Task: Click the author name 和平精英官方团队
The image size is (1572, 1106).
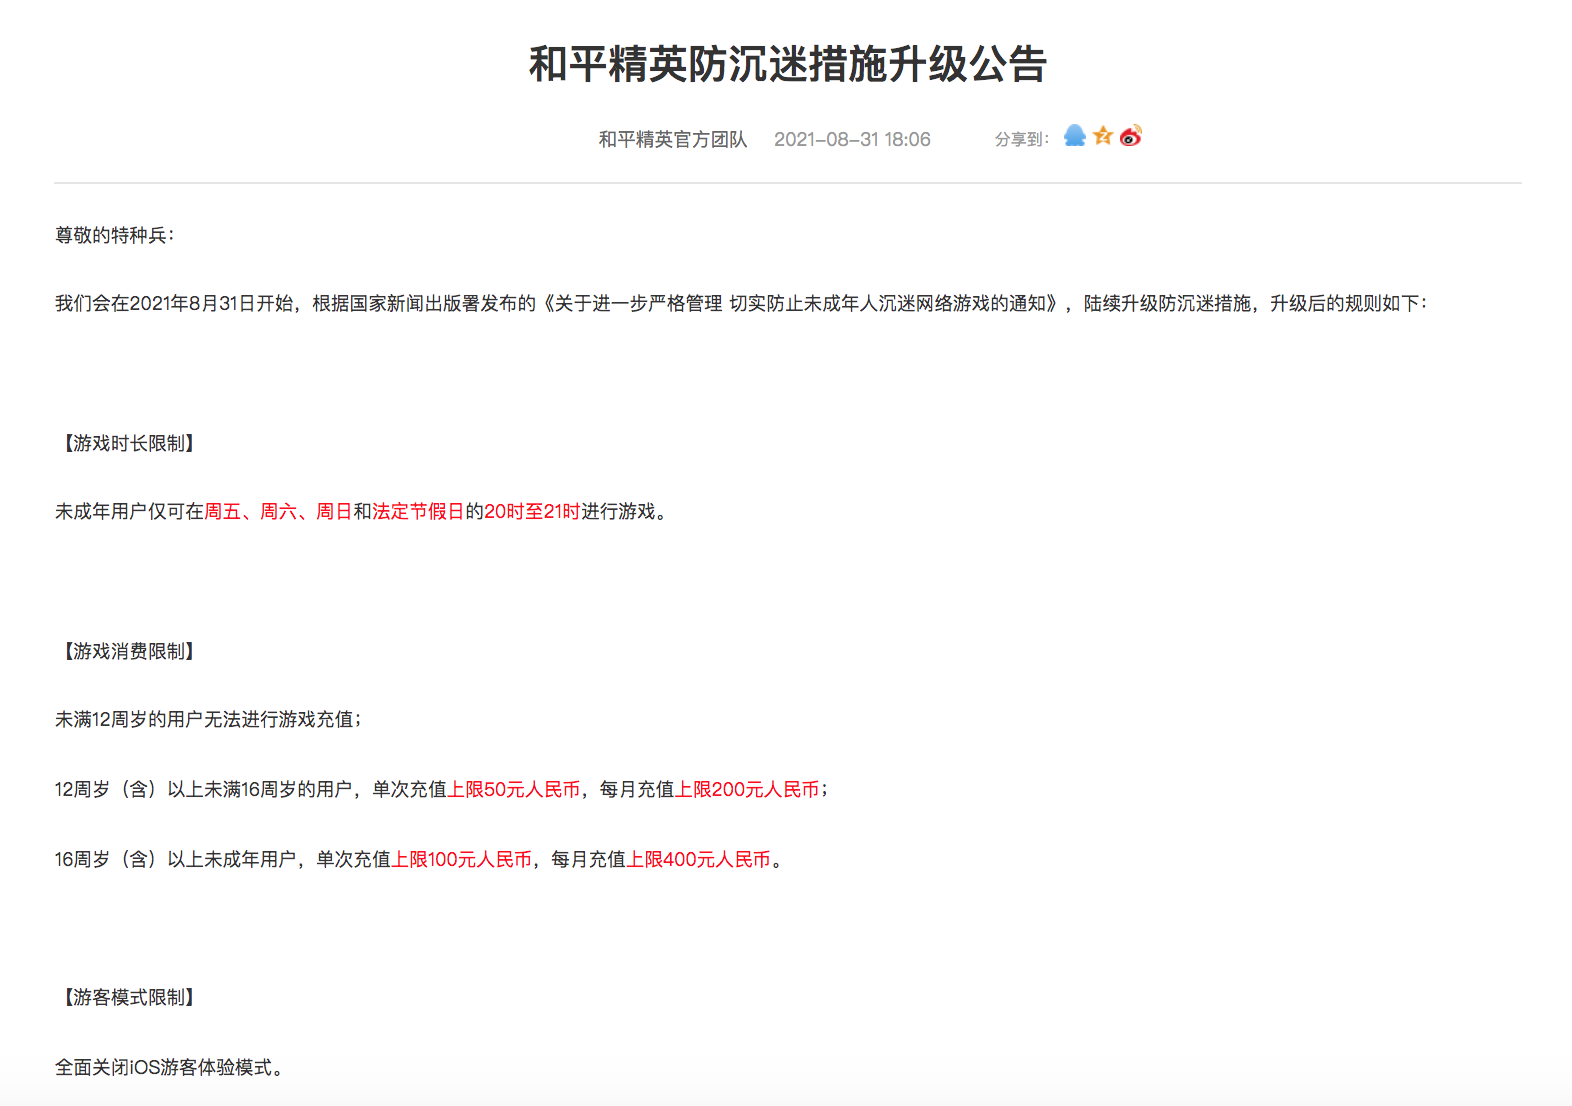Action: pos(673,140)
